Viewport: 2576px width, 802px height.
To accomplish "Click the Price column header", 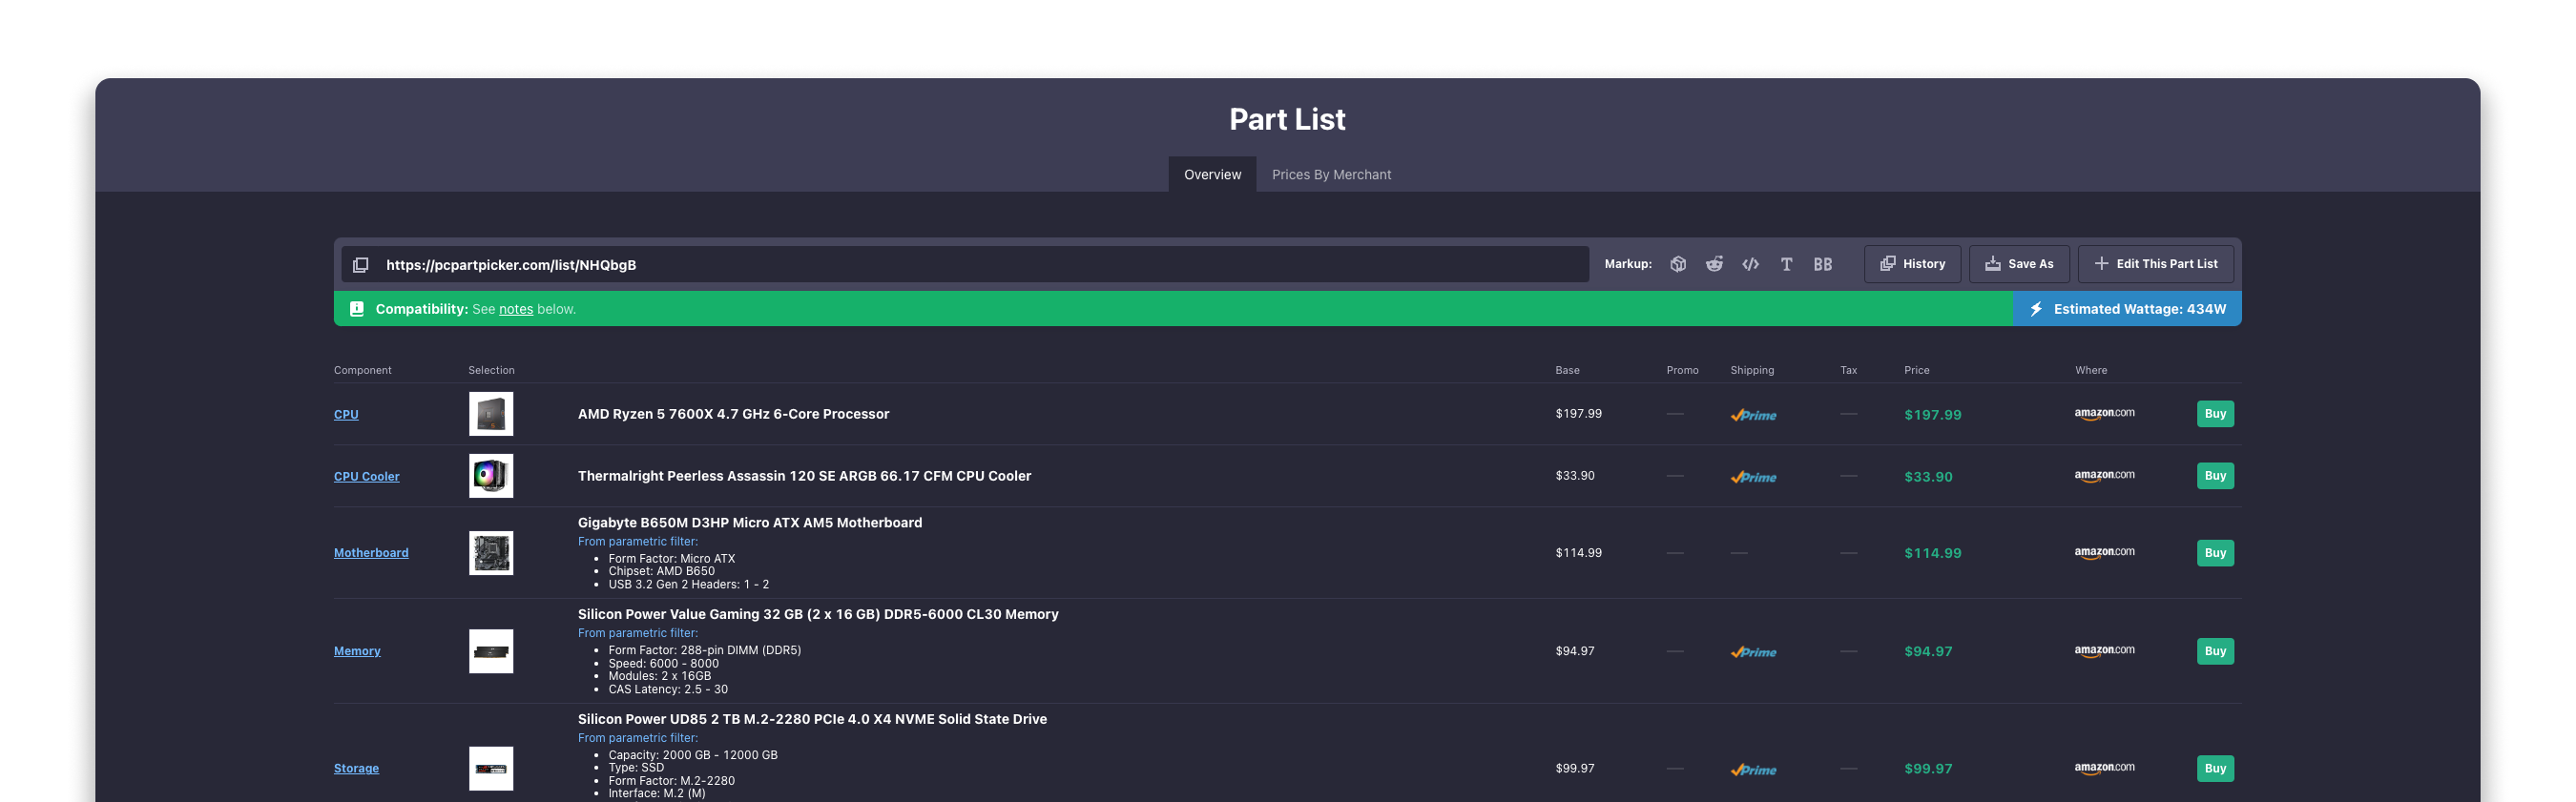I will click(1916, 370).
